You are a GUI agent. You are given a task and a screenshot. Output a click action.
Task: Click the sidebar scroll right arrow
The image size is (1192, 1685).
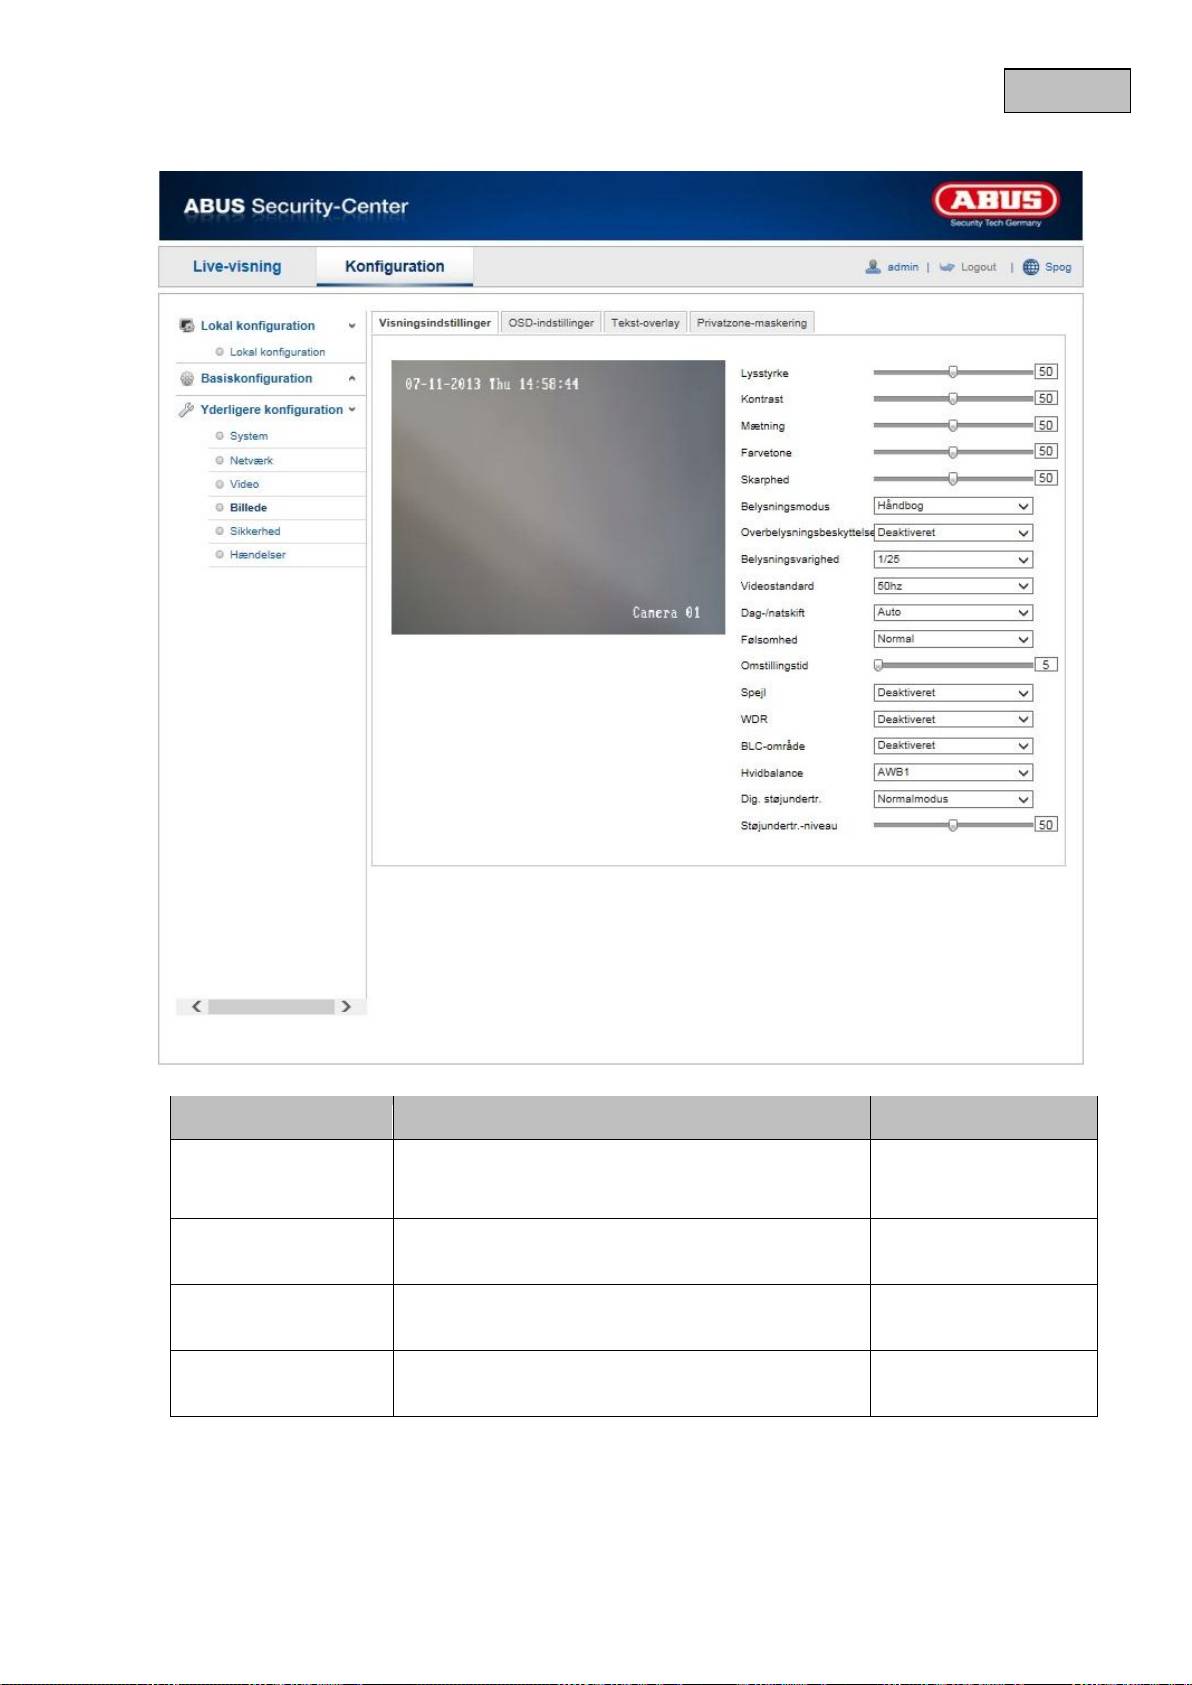point(346,1006)
